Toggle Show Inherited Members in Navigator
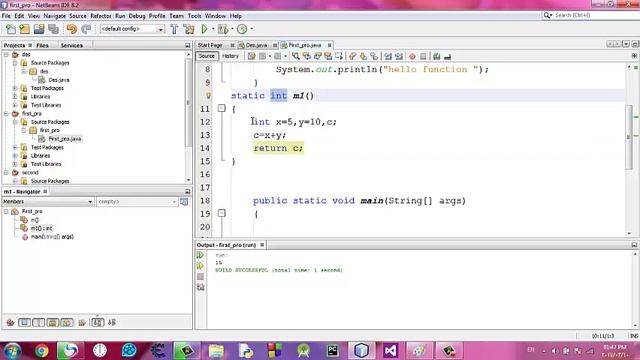Viewport: 640px width, 360px height. click(x=10, y=322)
